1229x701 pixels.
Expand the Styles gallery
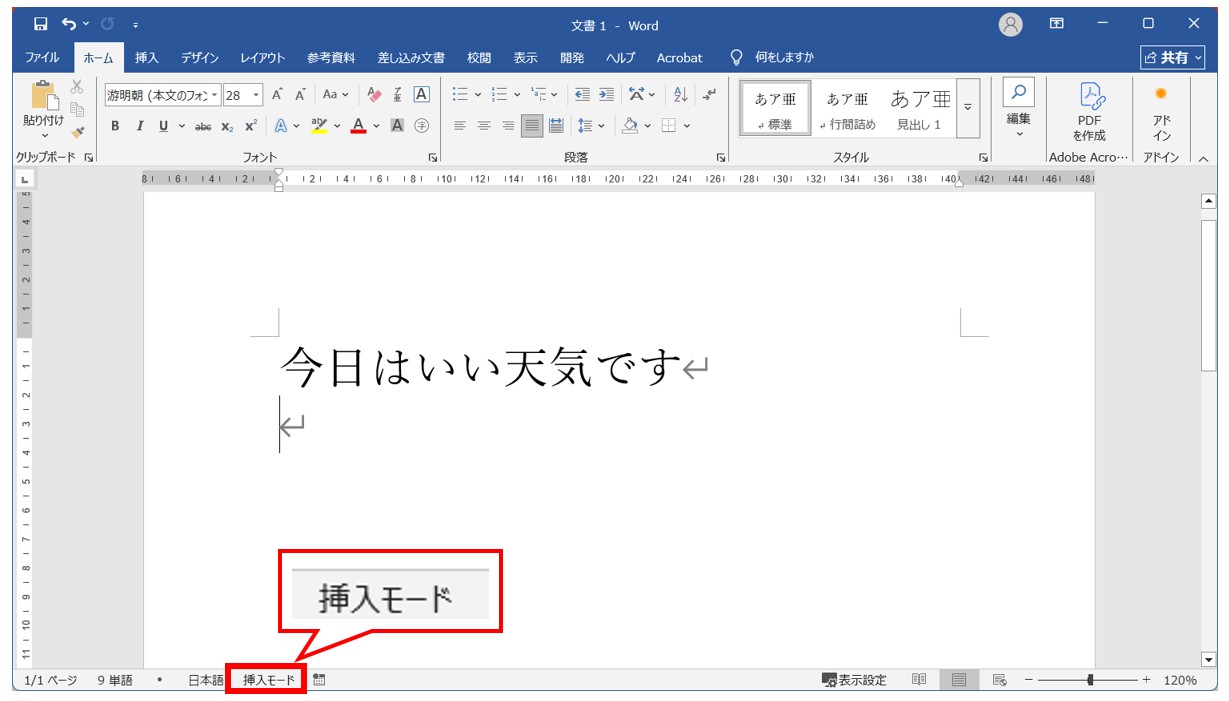coord(967,107)
